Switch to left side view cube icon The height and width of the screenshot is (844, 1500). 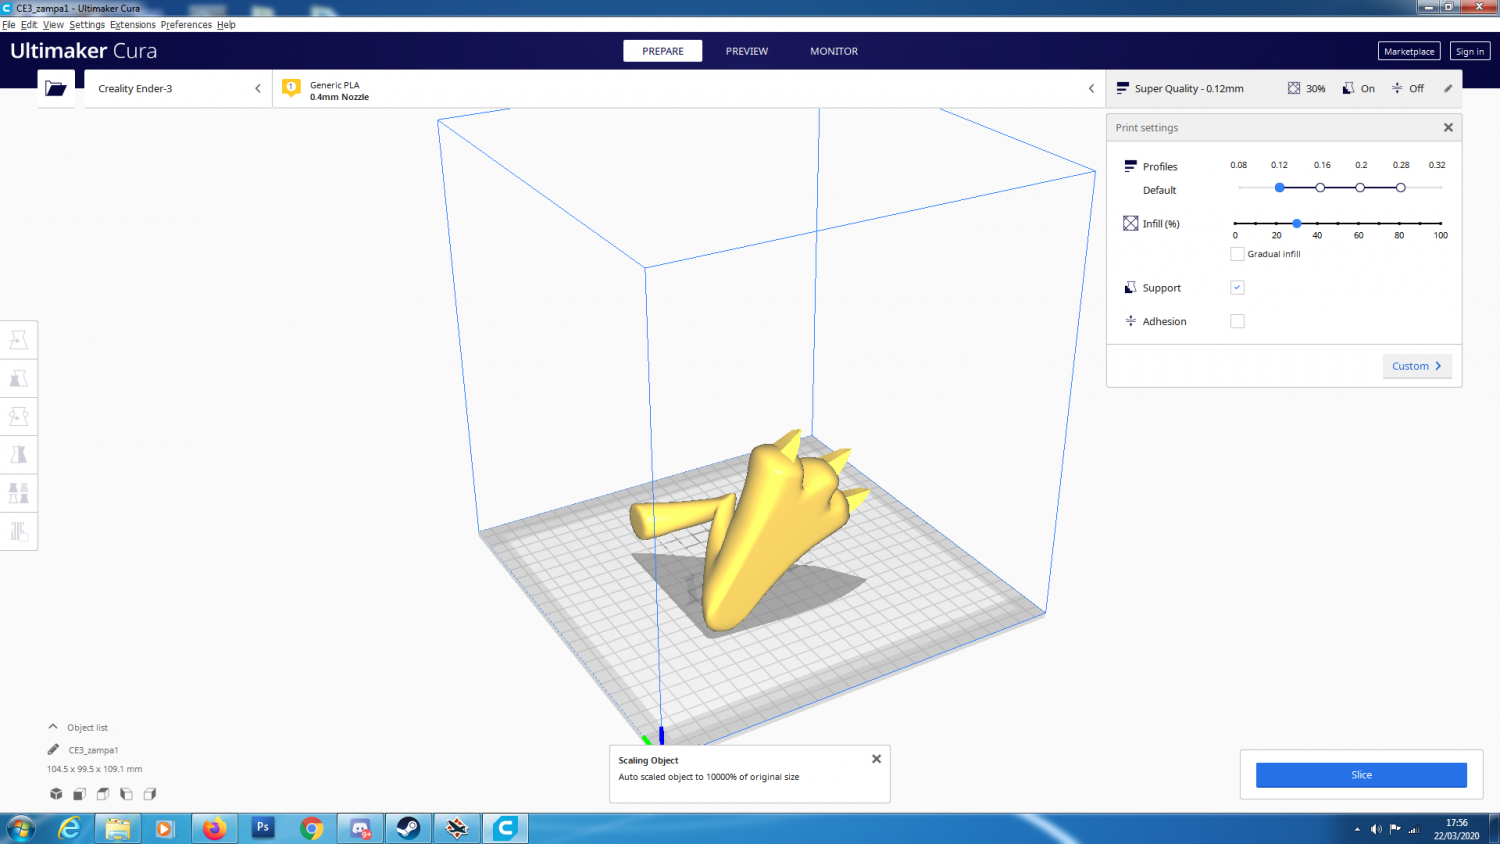(x=126, y=794)
